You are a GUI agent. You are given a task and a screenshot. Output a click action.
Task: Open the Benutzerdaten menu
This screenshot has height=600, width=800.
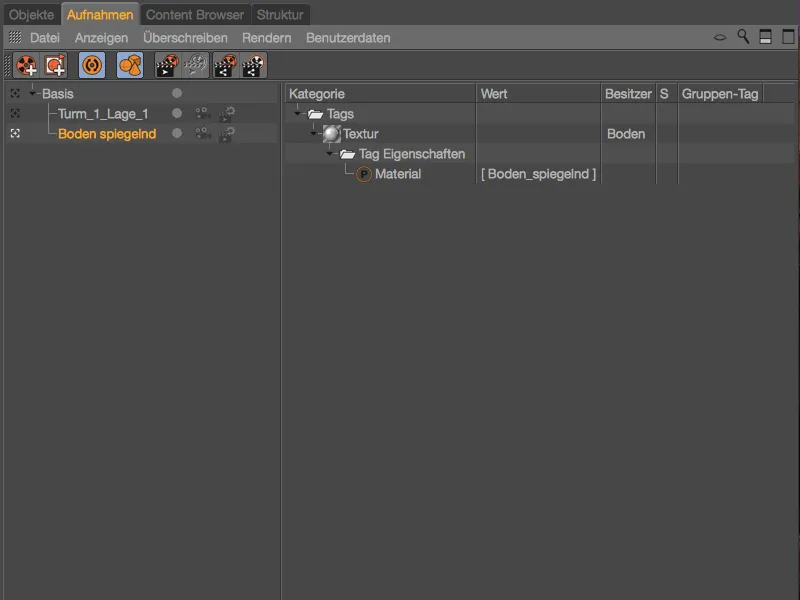[348, 38]
